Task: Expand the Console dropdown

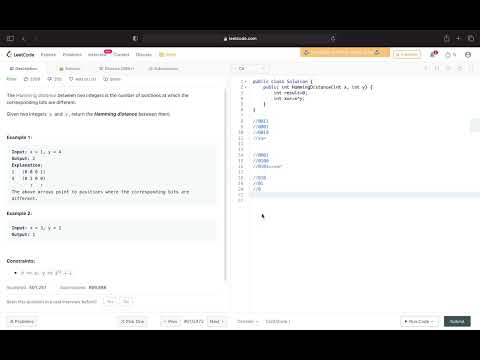Action: click(247, 321)
